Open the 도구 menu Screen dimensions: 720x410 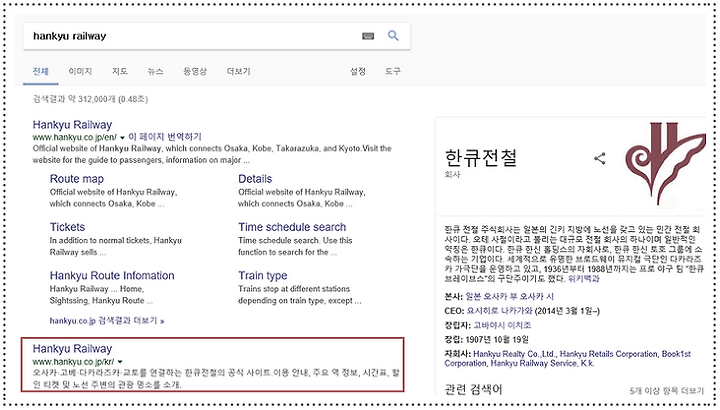tap(393, 71)
